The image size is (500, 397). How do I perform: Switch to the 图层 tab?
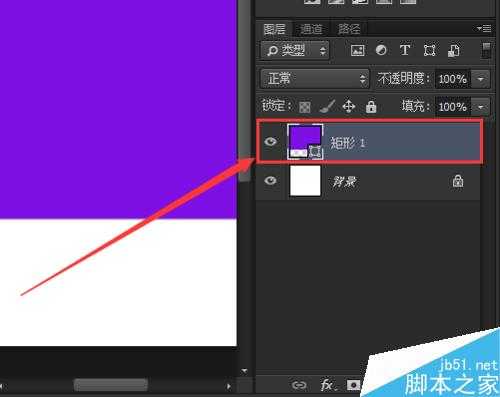click(274, 29)
